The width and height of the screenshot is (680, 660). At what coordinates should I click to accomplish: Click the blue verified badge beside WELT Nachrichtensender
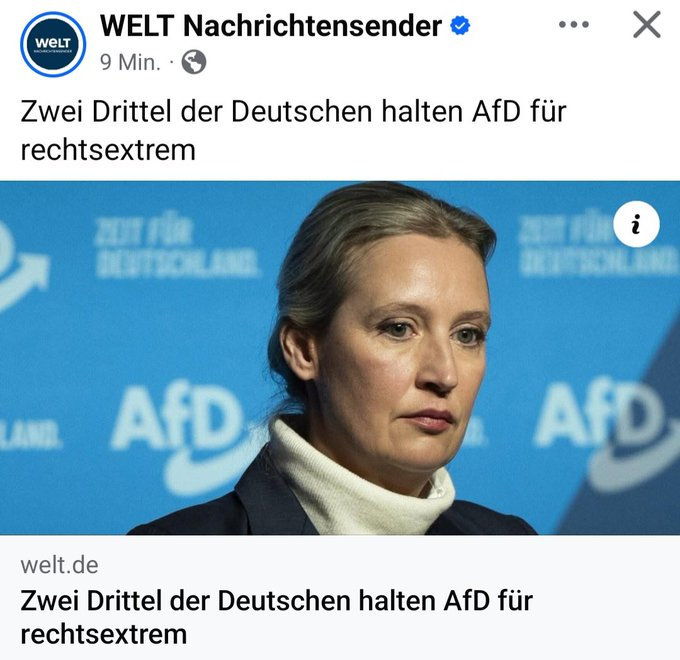[x=460, y=25]
